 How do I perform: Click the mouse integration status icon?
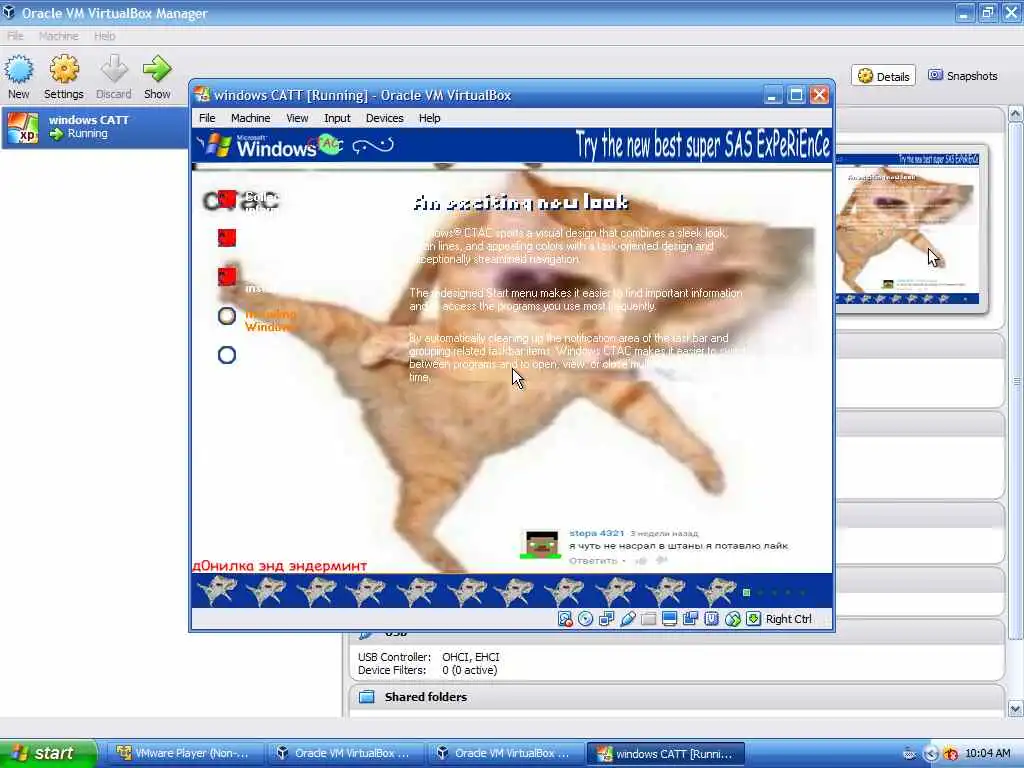(733, 618)
